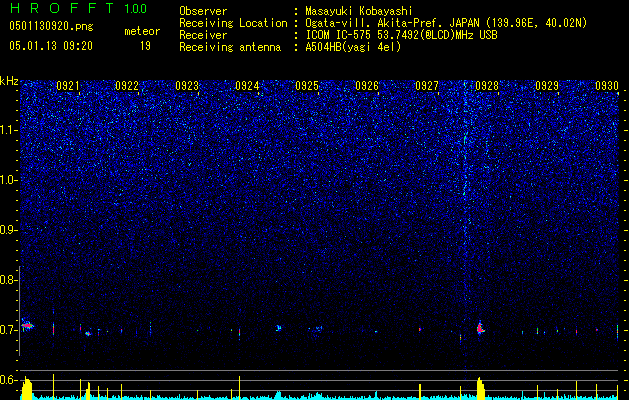Click the HROFFT 1.00 program title
Image resolution: width=629 pixels, height=400 pixels.
pos(78,8)
